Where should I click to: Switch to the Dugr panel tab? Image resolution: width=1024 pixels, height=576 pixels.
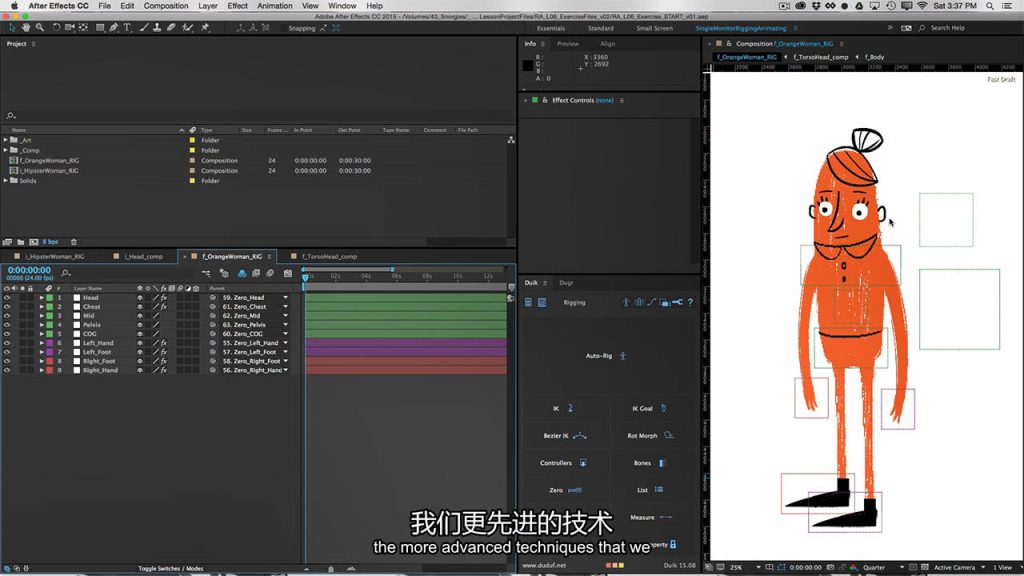(566, 283)
